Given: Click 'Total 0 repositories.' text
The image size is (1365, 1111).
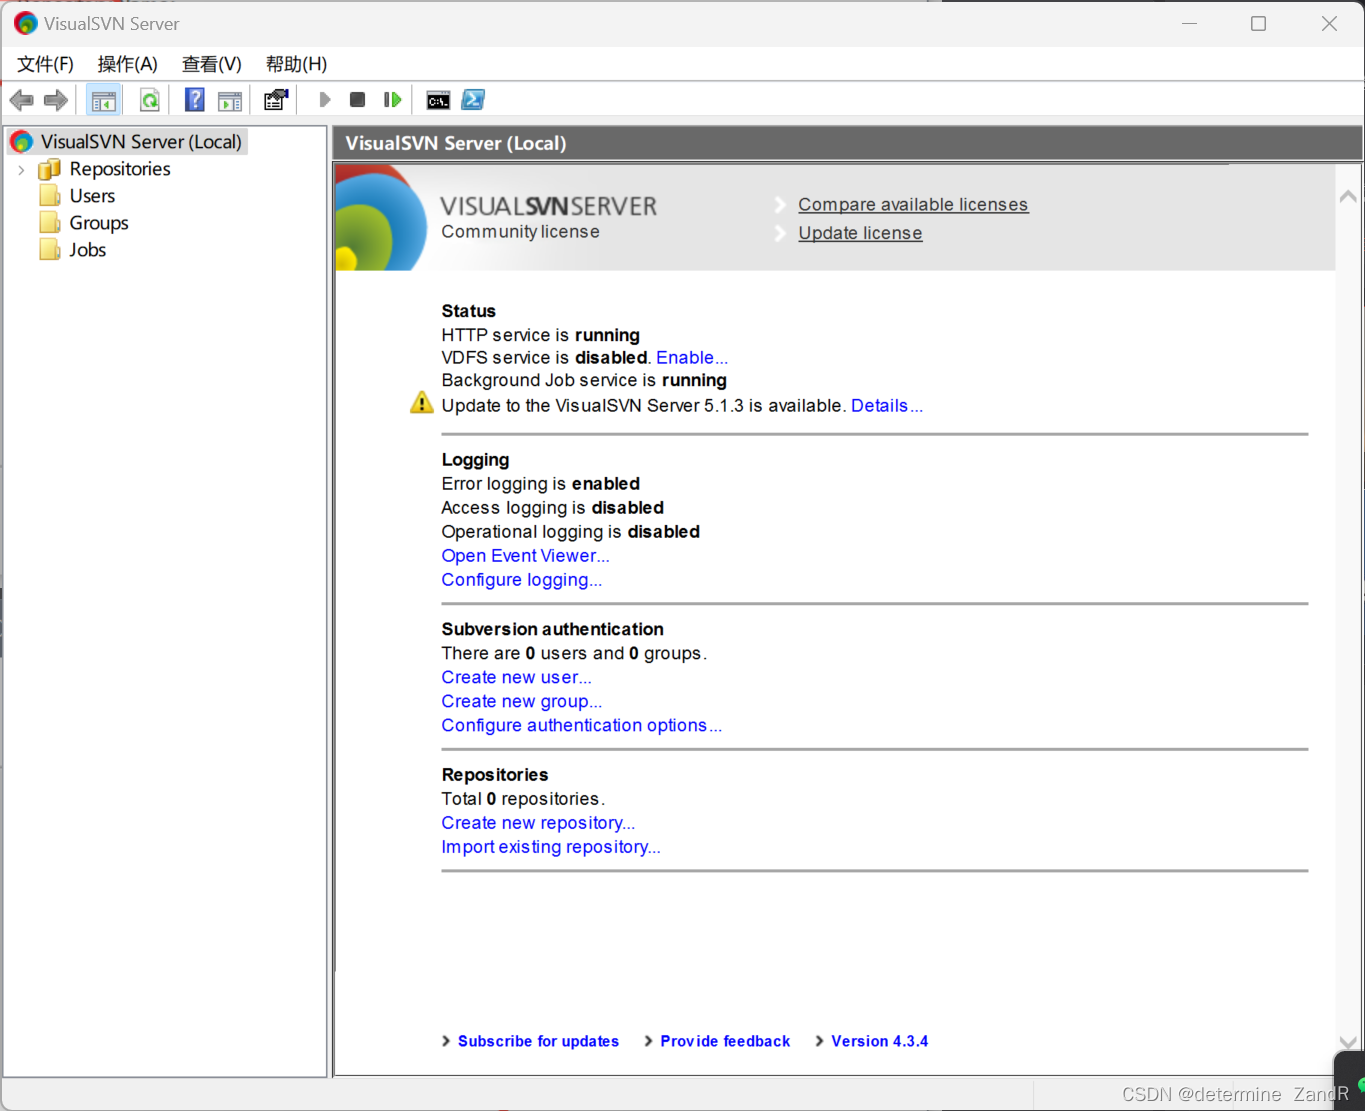Looking at the screenshot, I should 523,799.
